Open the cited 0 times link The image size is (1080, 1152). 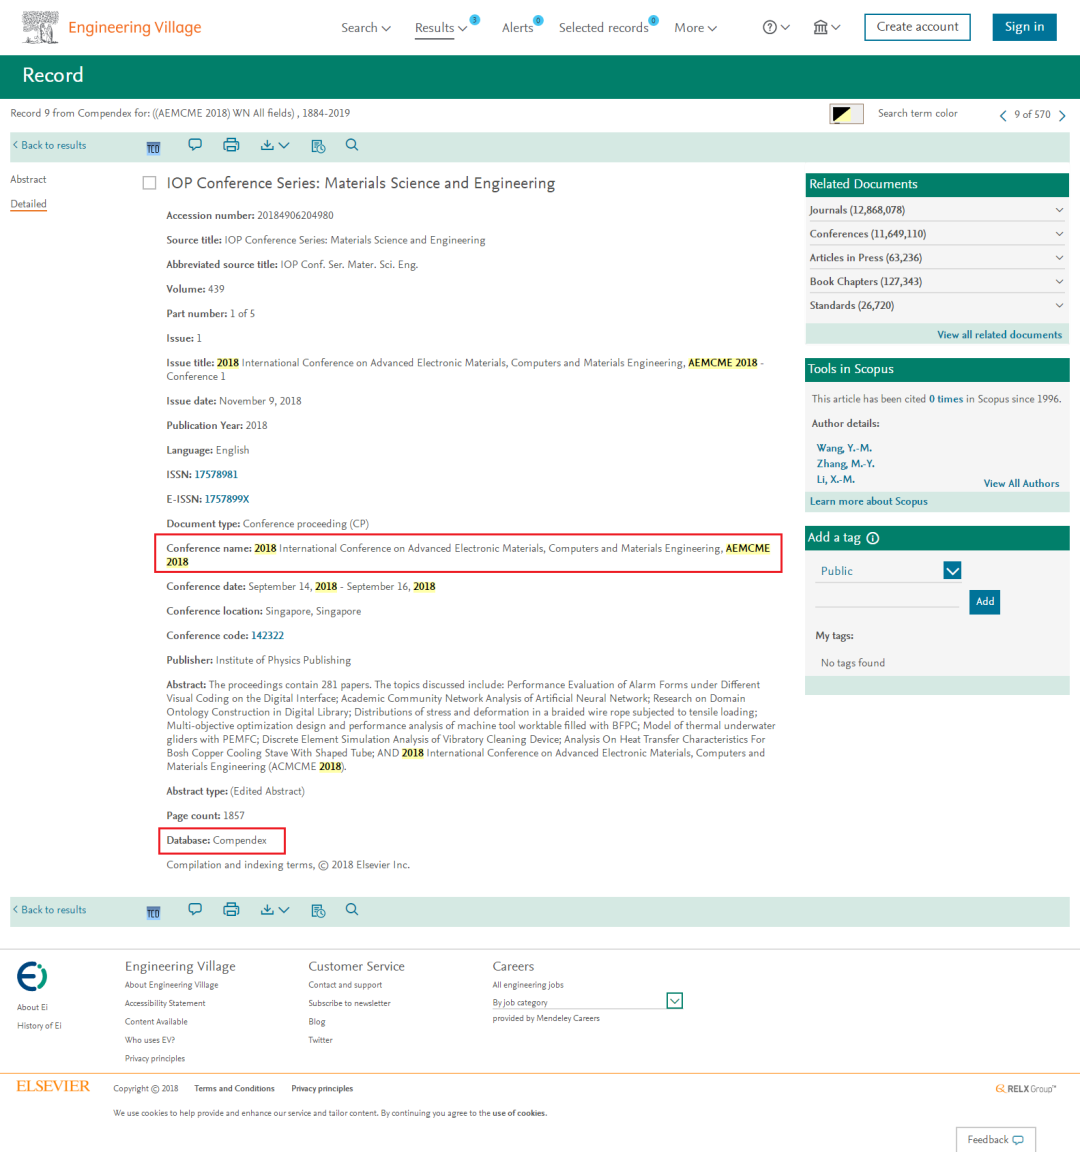coord(946,399)
